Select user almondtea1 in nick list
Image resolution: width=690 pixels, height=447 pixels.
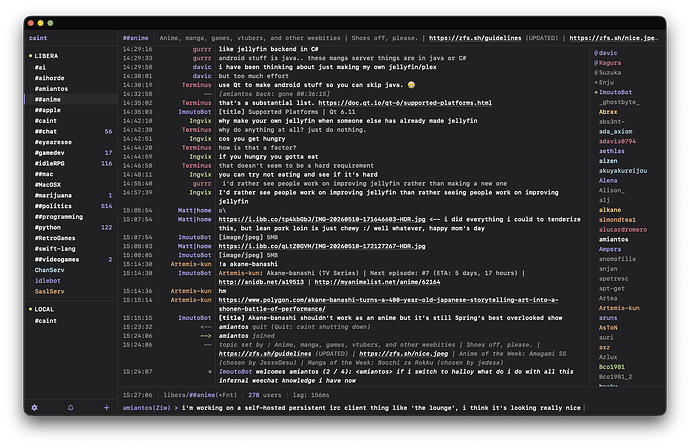tap(617, 220)
